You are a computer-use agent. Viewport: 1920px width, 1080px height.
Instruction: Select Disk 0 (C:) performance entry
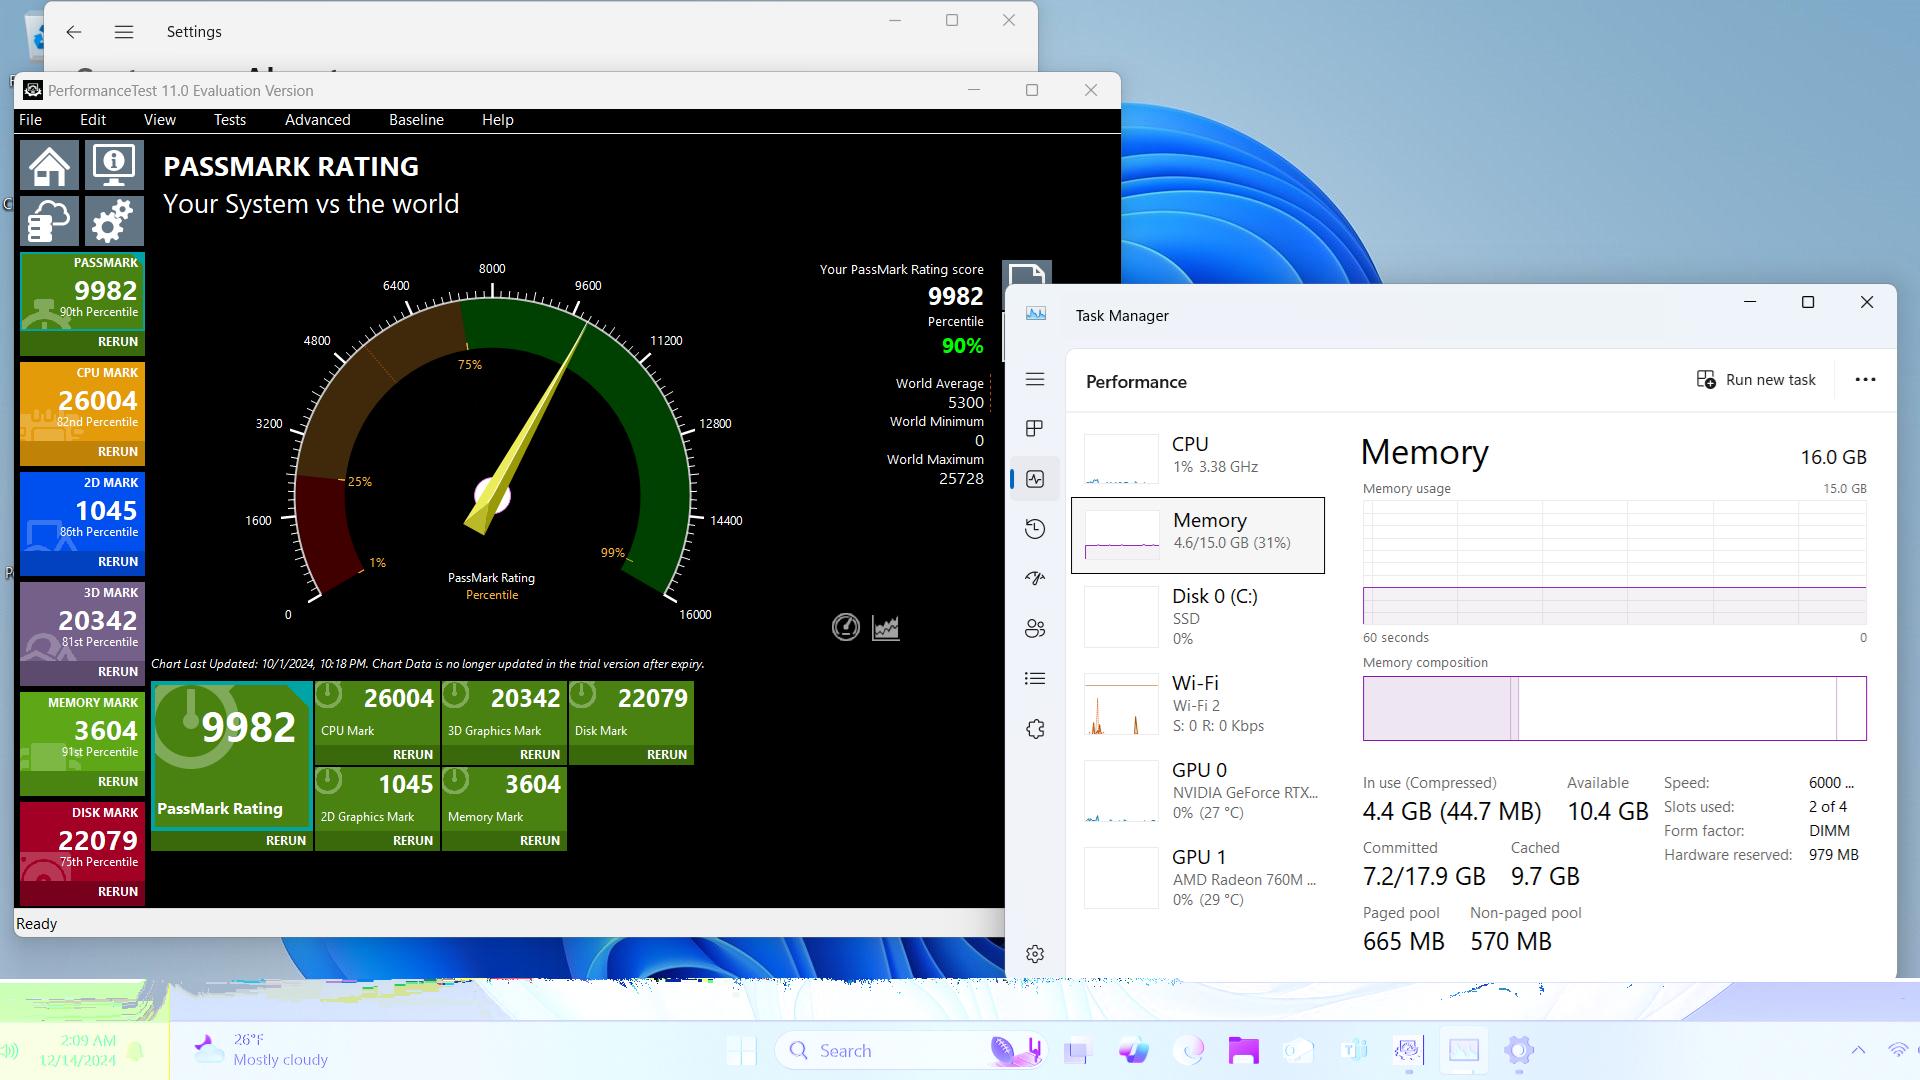click(x=1198, y=616)
